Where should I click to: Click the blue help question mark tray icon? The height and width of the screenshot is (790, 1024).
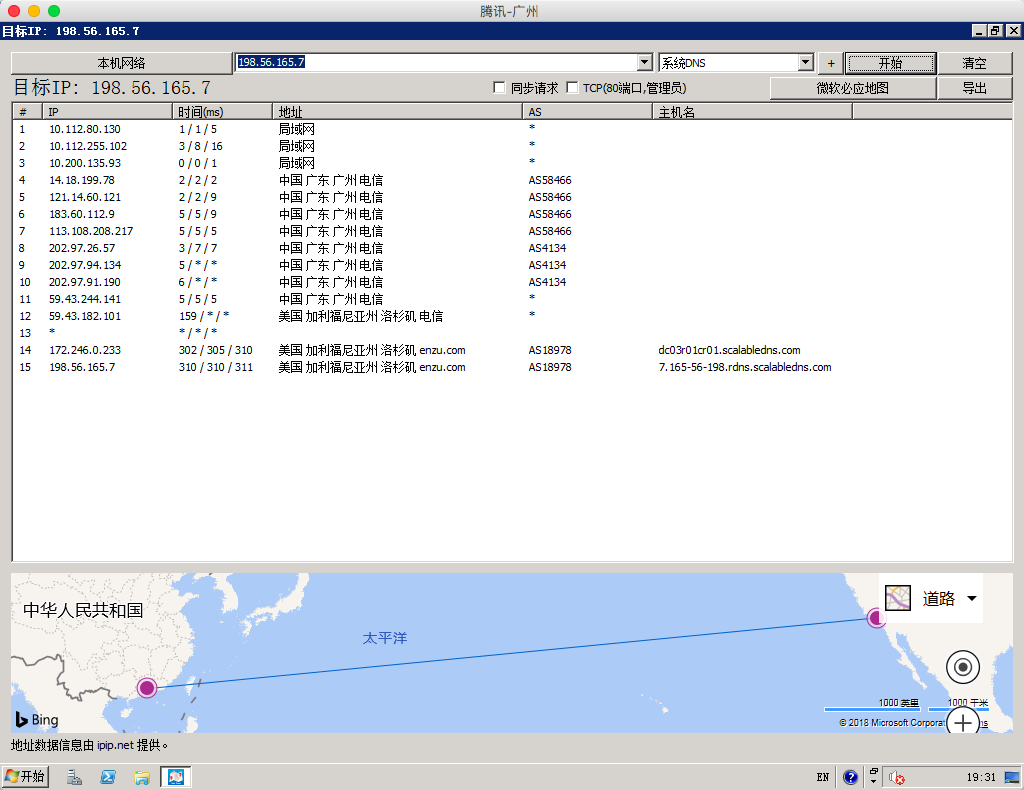[850, 777]
